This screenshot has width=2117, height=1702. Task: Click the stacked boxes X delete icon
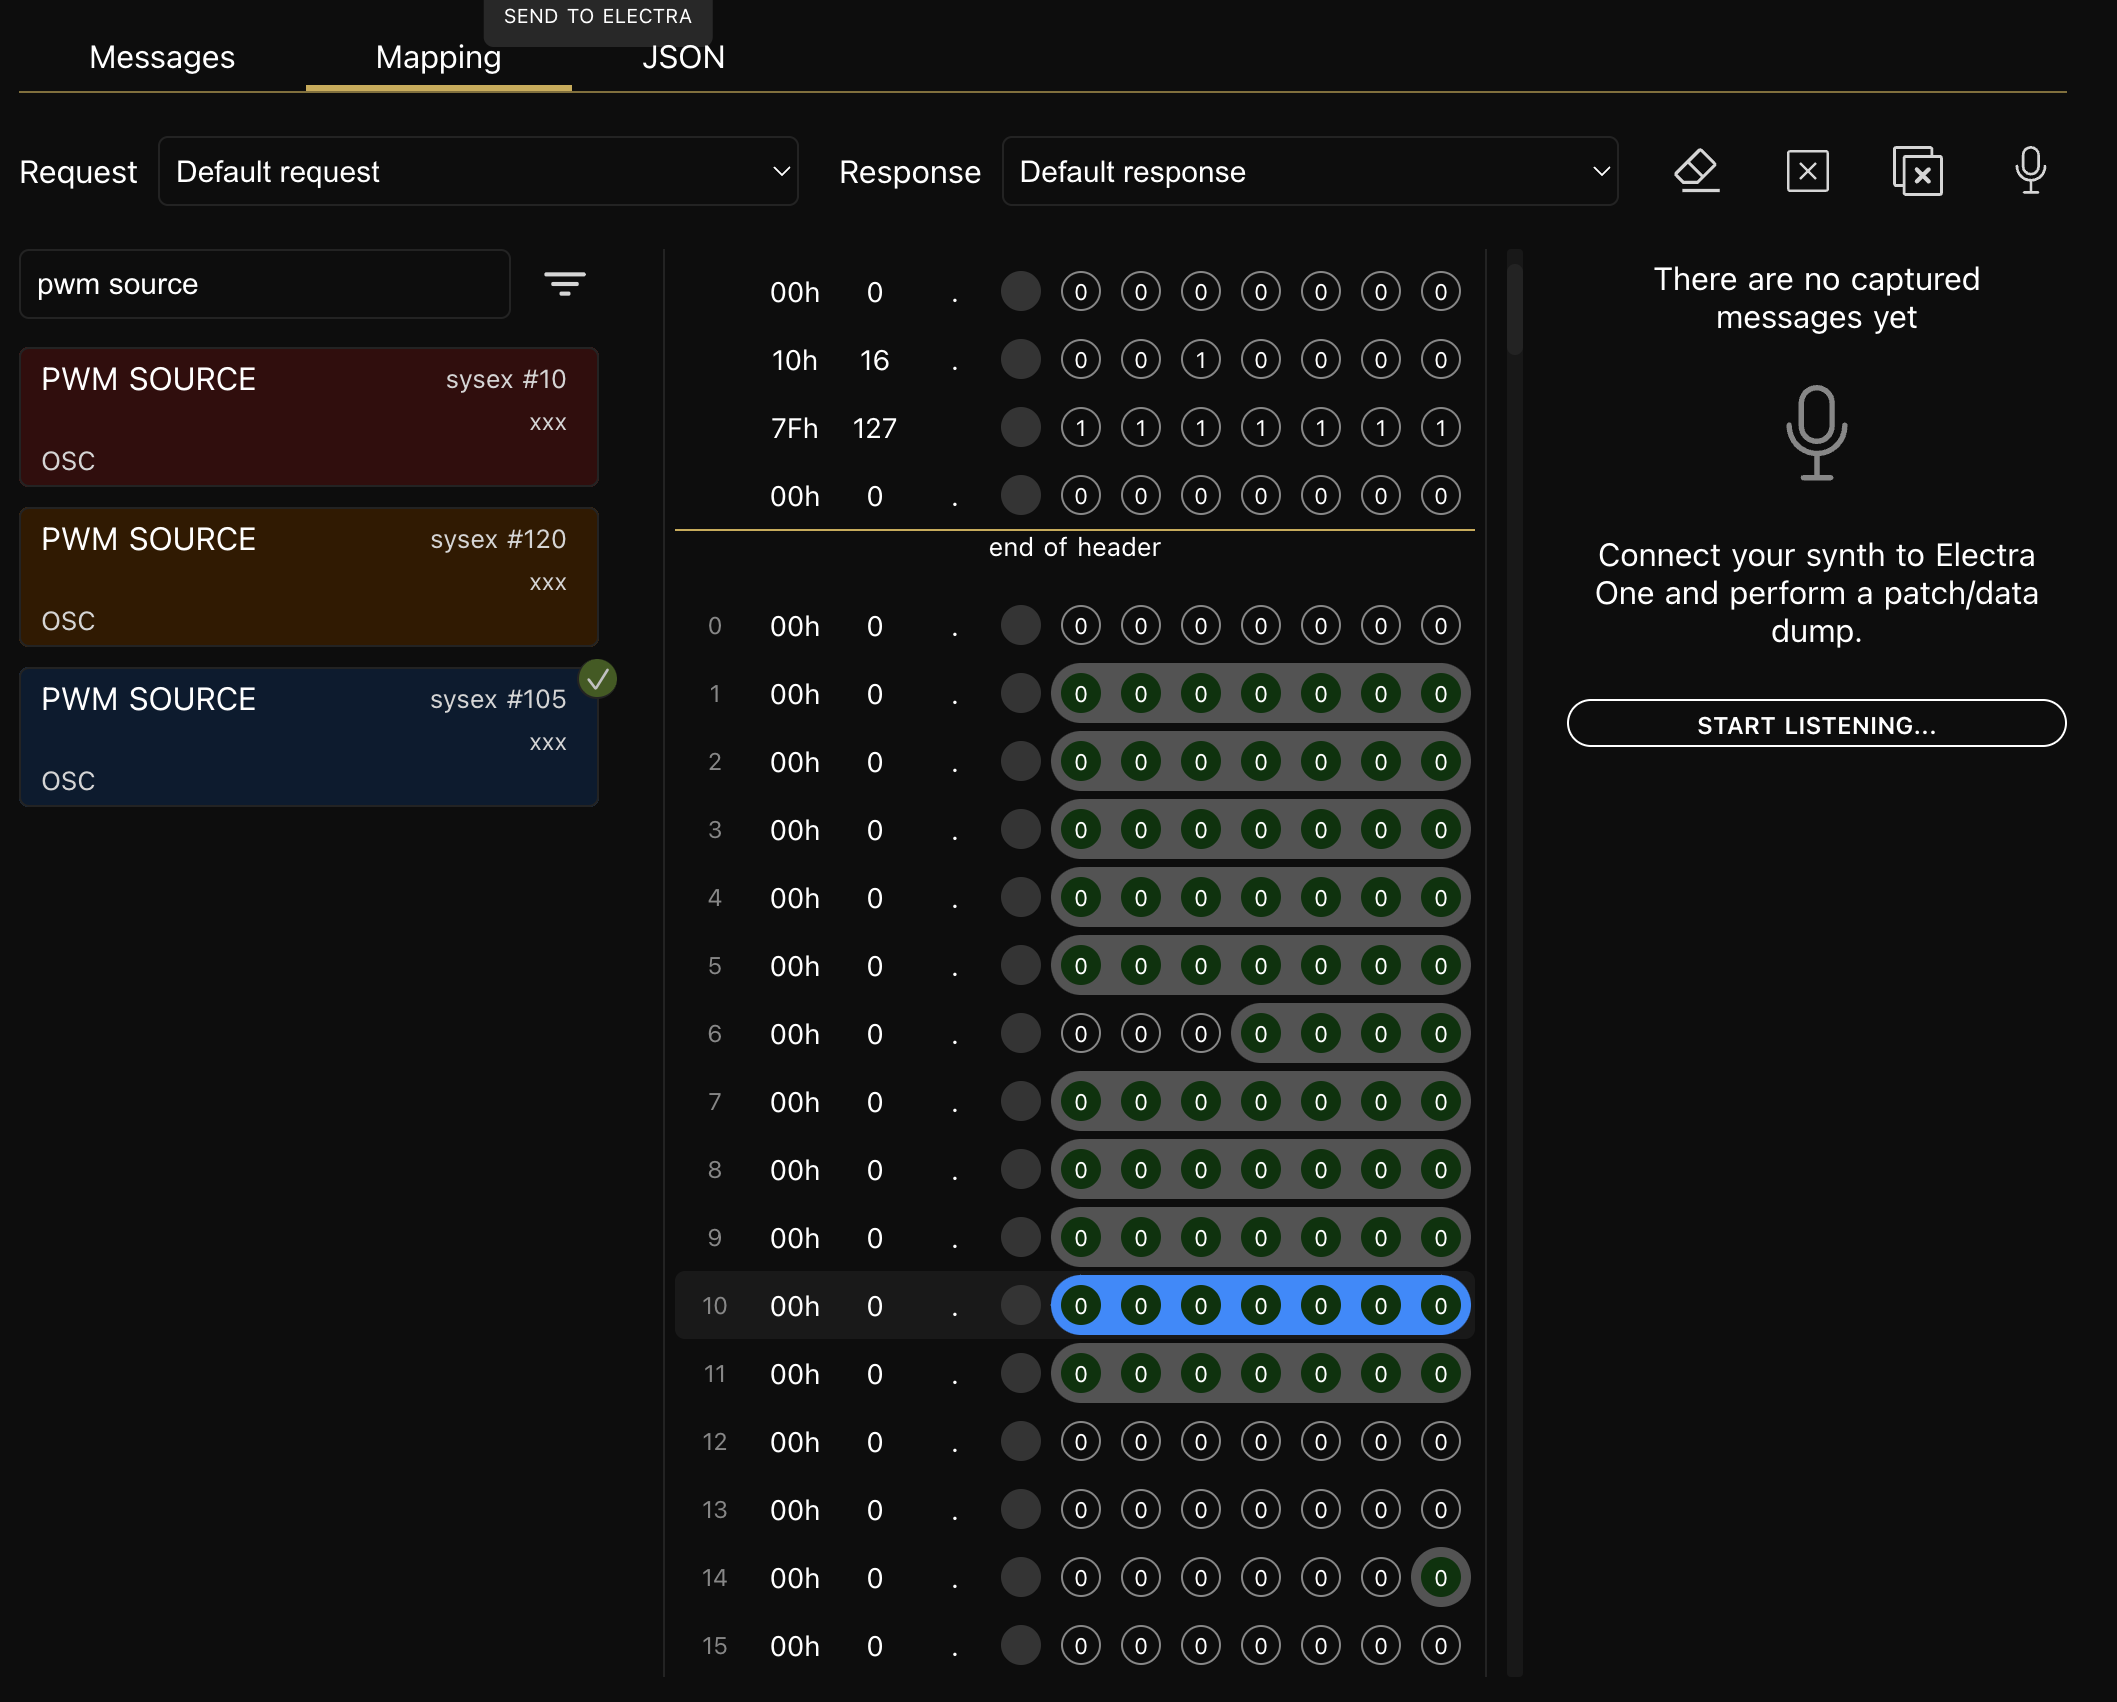pos(1917,172)
